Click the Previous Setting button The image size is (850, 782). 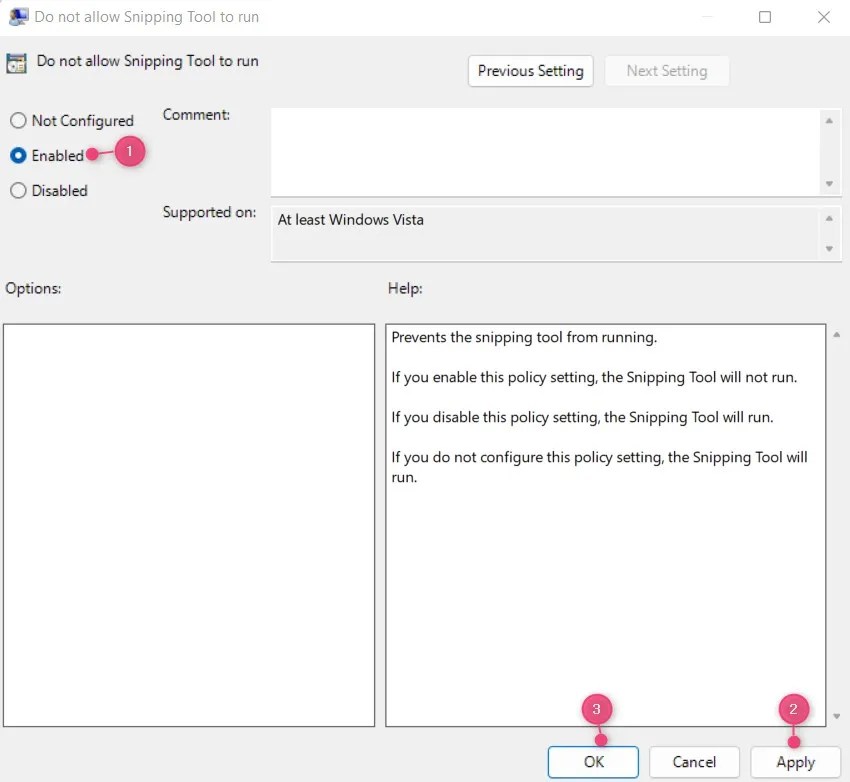530,71
